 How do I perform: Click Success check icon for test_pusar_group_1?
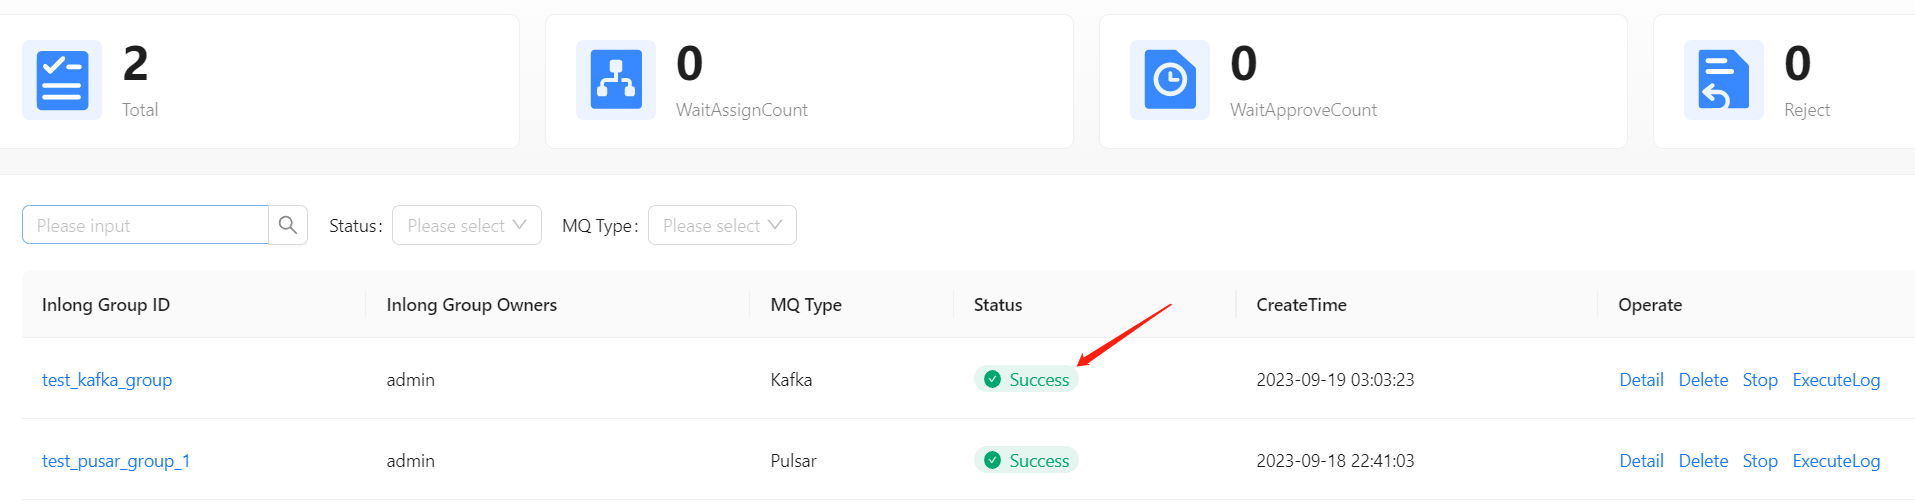pyautogui.click(x=992, y=460)
